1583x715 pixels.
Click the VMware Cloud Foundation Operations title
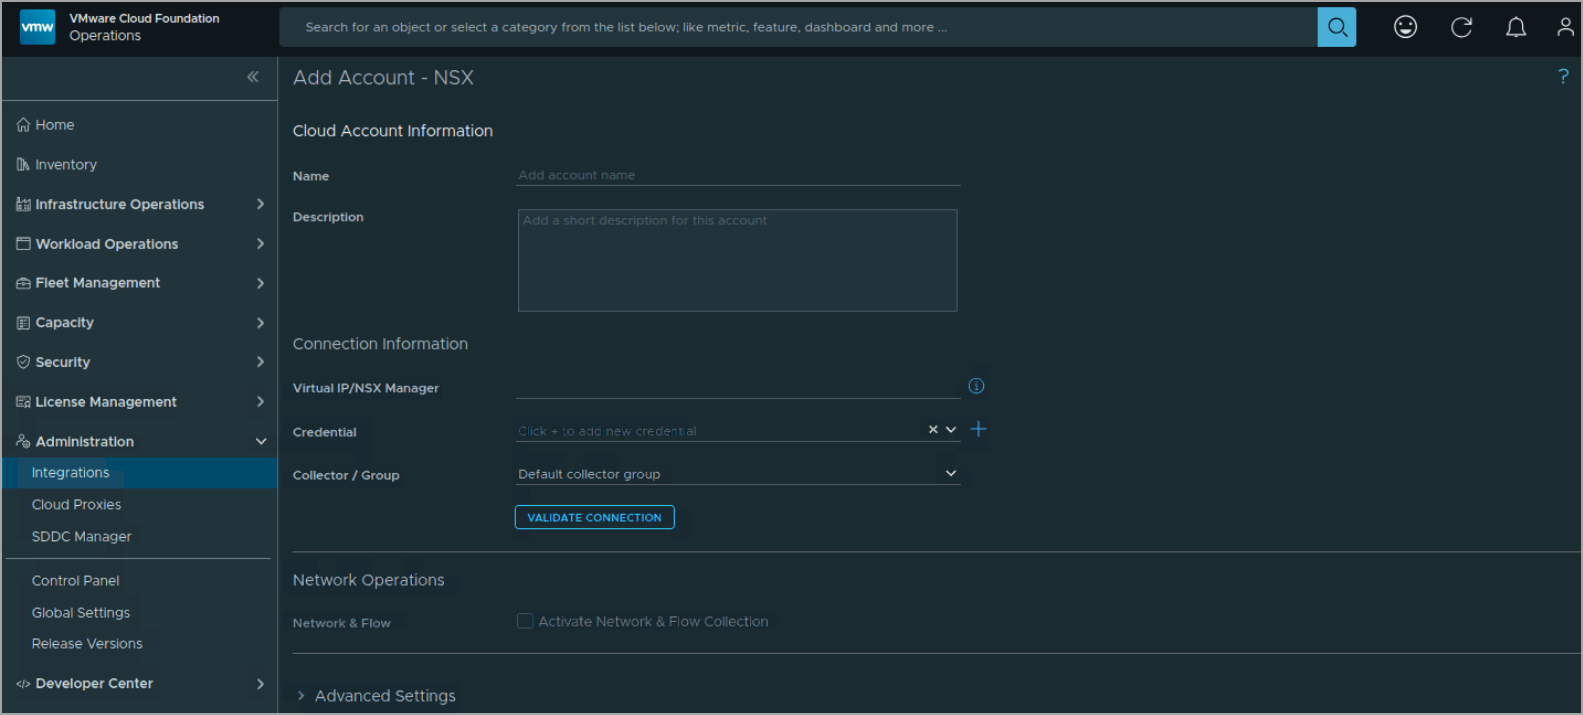click(144, 27)
